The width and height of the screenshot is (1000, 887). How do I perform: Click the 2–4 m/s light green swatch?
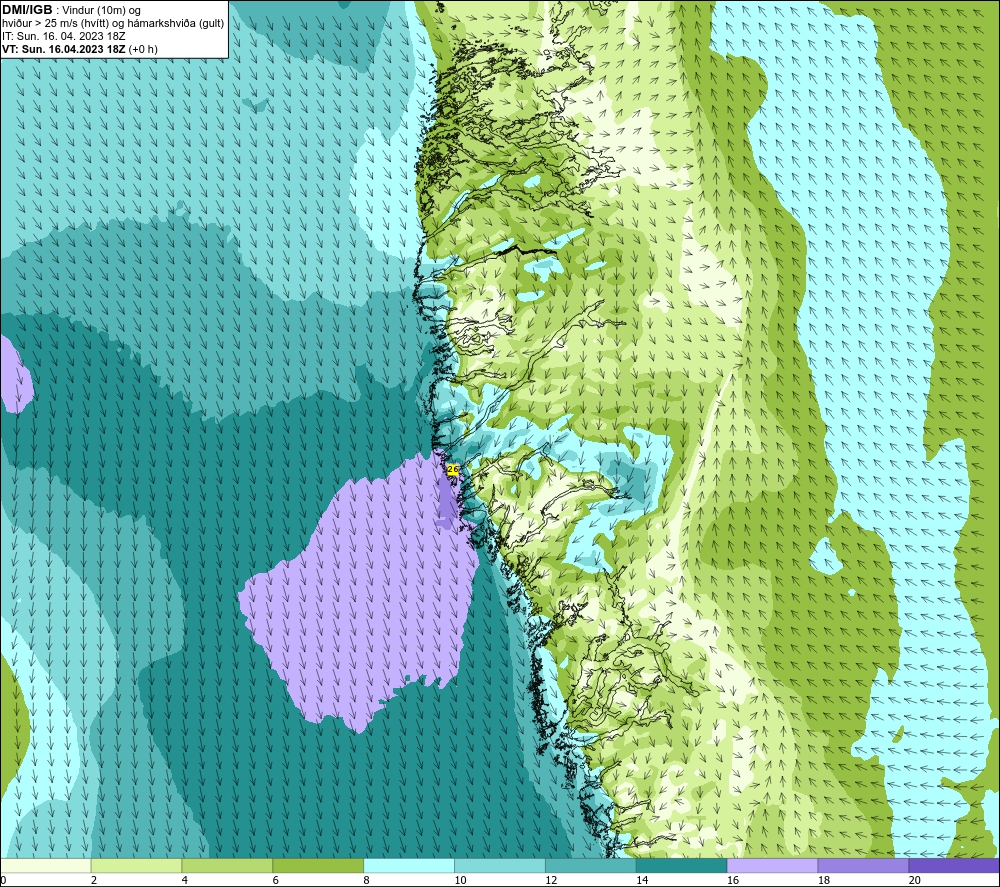tap(136, 865)
